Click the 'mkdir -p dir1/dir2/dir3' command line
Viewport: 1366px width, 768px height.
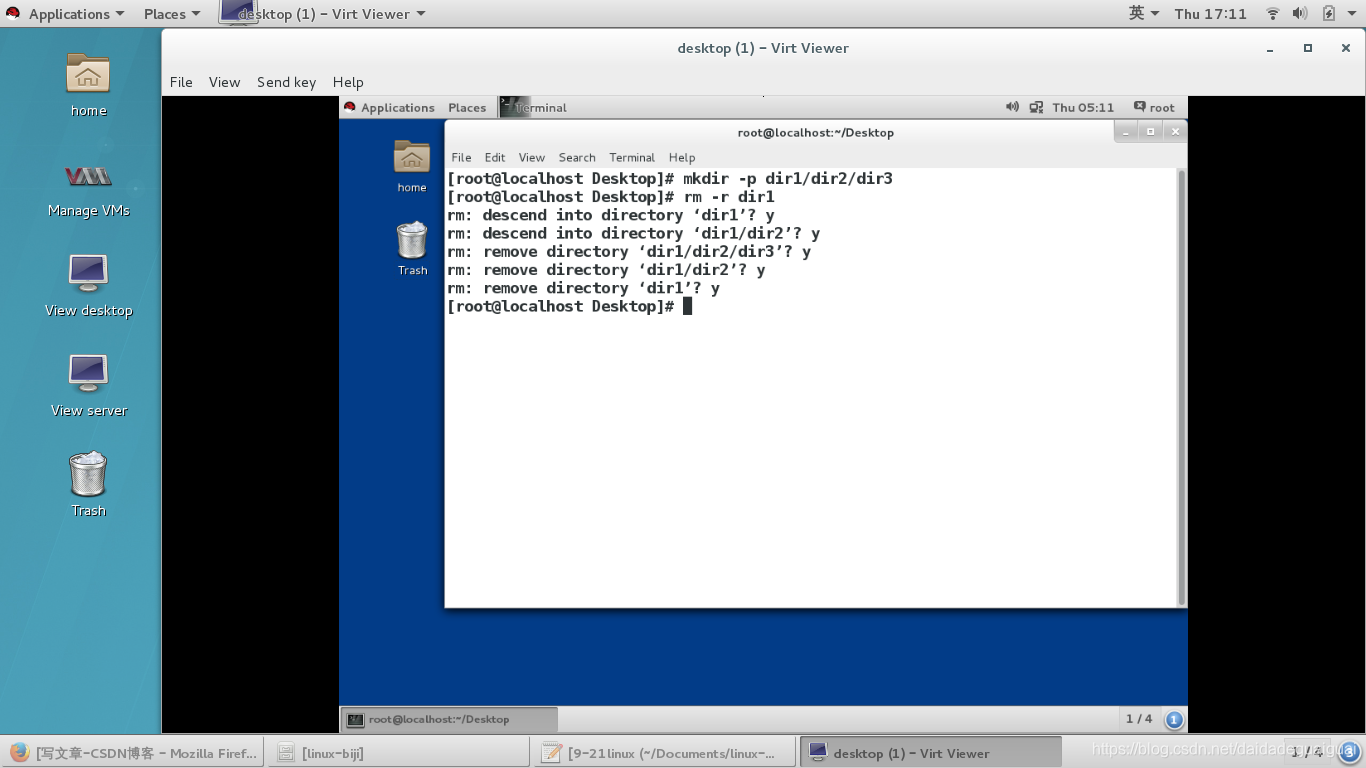pyautogui.click(x=670, y=178)
